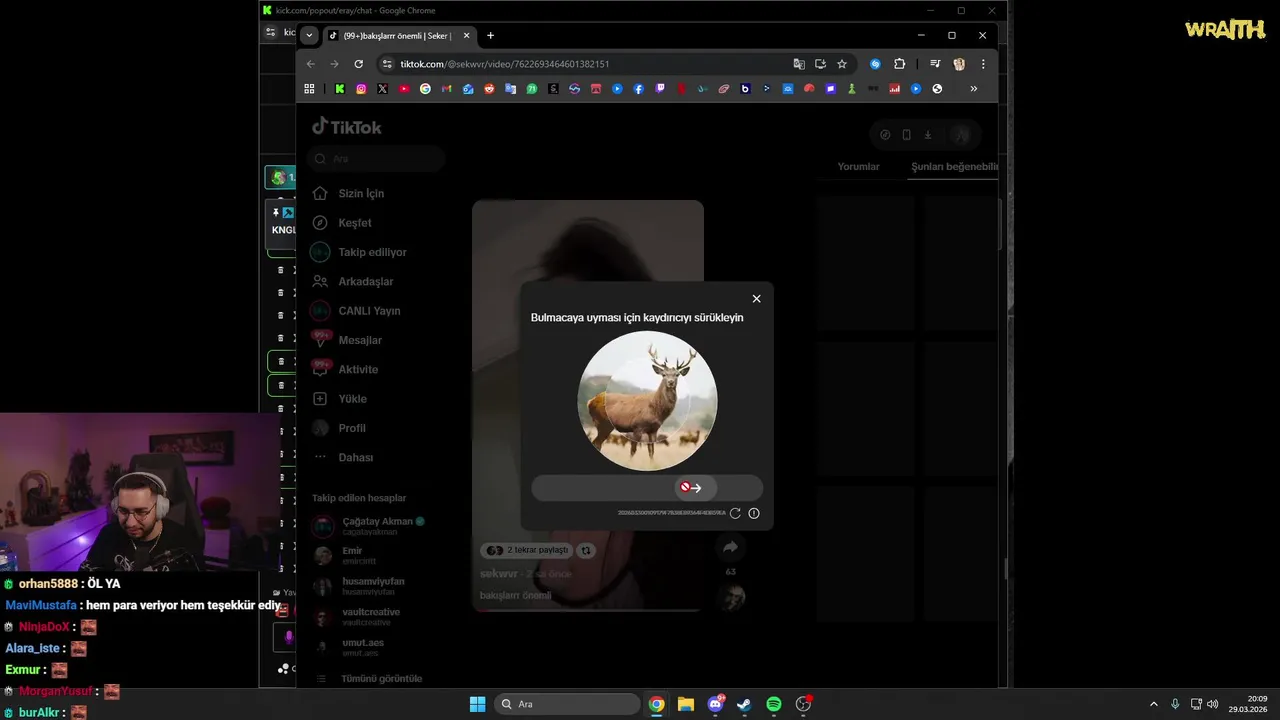Image resolution: width=1280 pixels, height=720 pixels.
Task: Click the TikTok Ara search field
Action: 376,158
